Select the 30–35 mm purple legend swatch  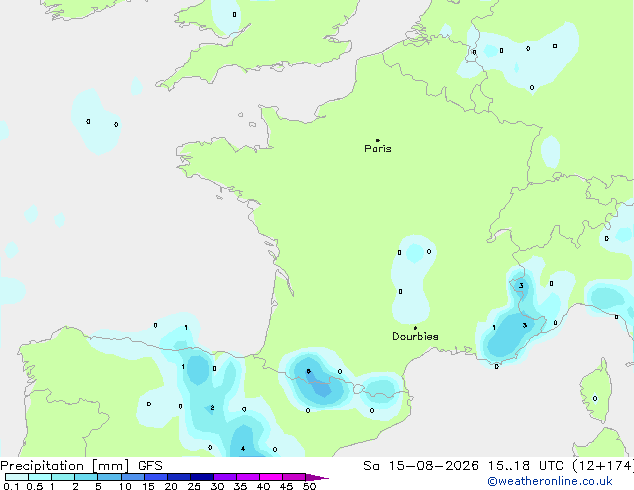pos(225,477)
